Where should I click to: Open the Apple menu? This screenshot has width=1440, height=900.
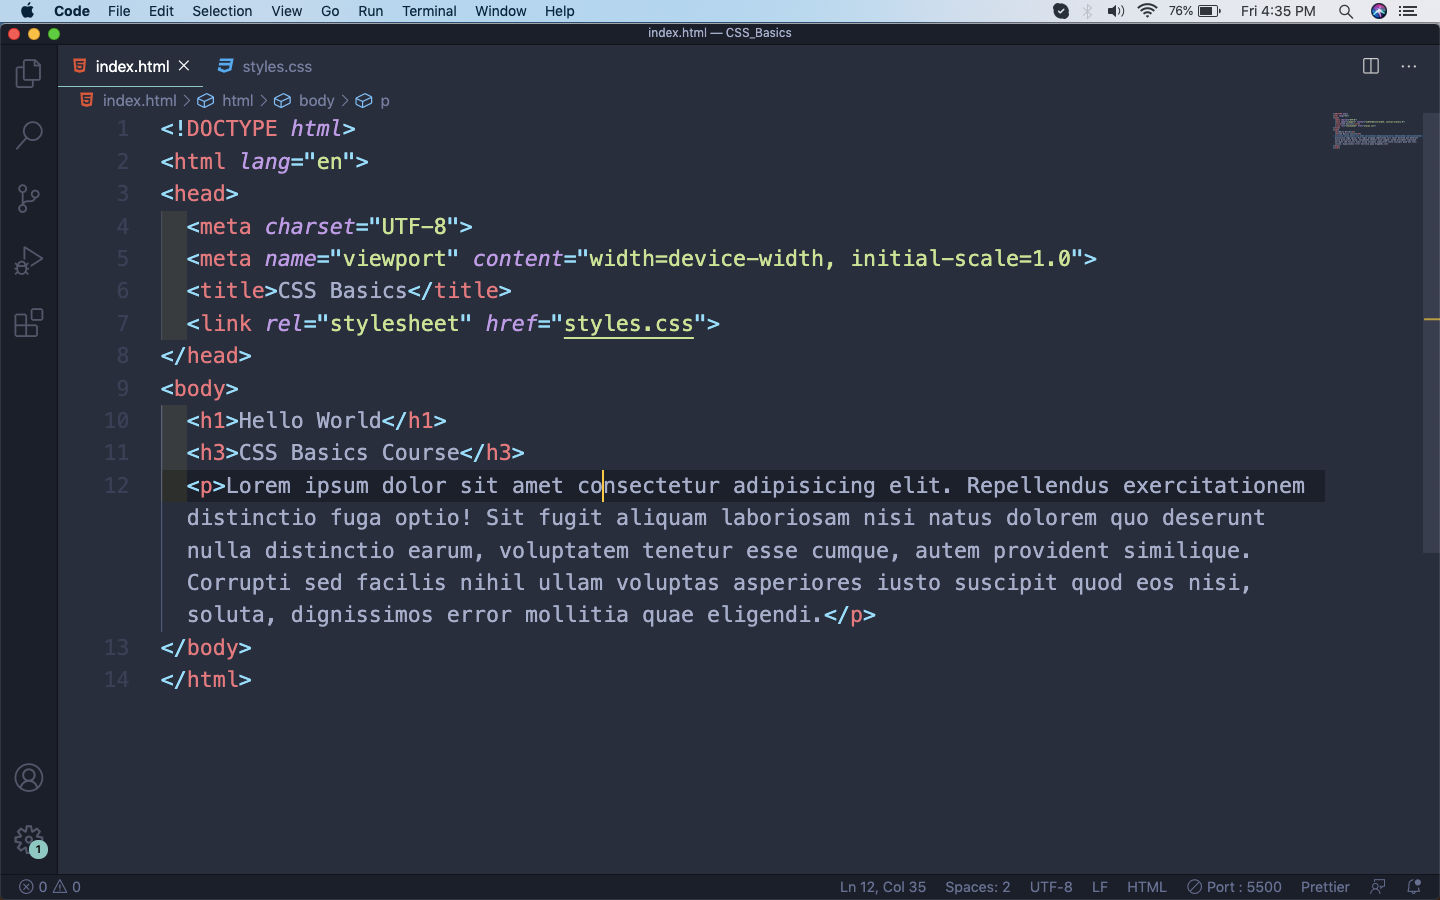pos(27,11)
